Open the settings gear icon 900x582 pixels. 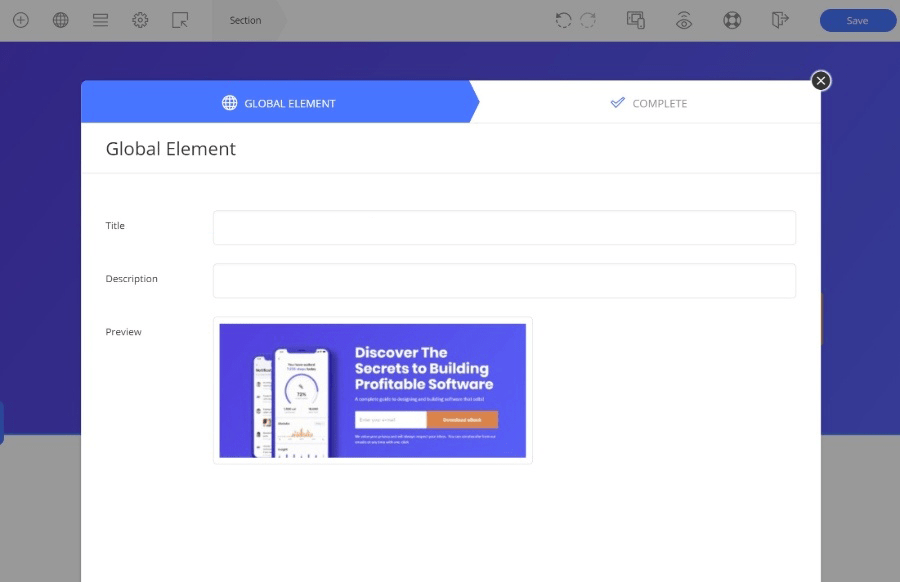point(140,20)
